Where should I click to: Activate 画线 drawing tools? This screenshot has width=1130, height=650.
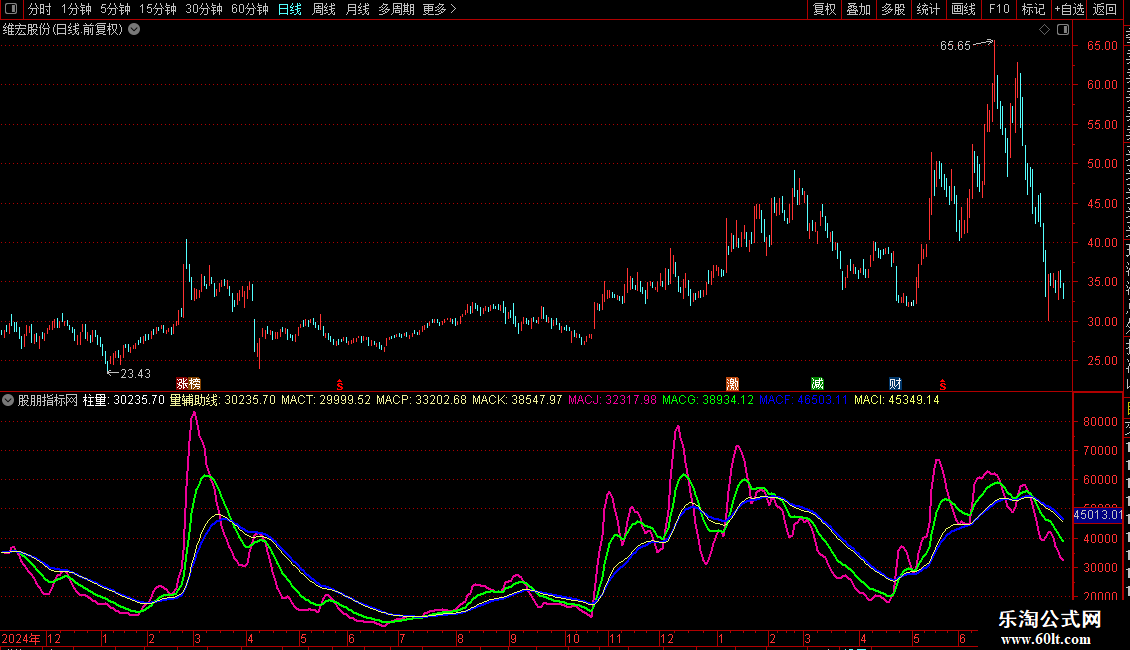coord(964,9)
